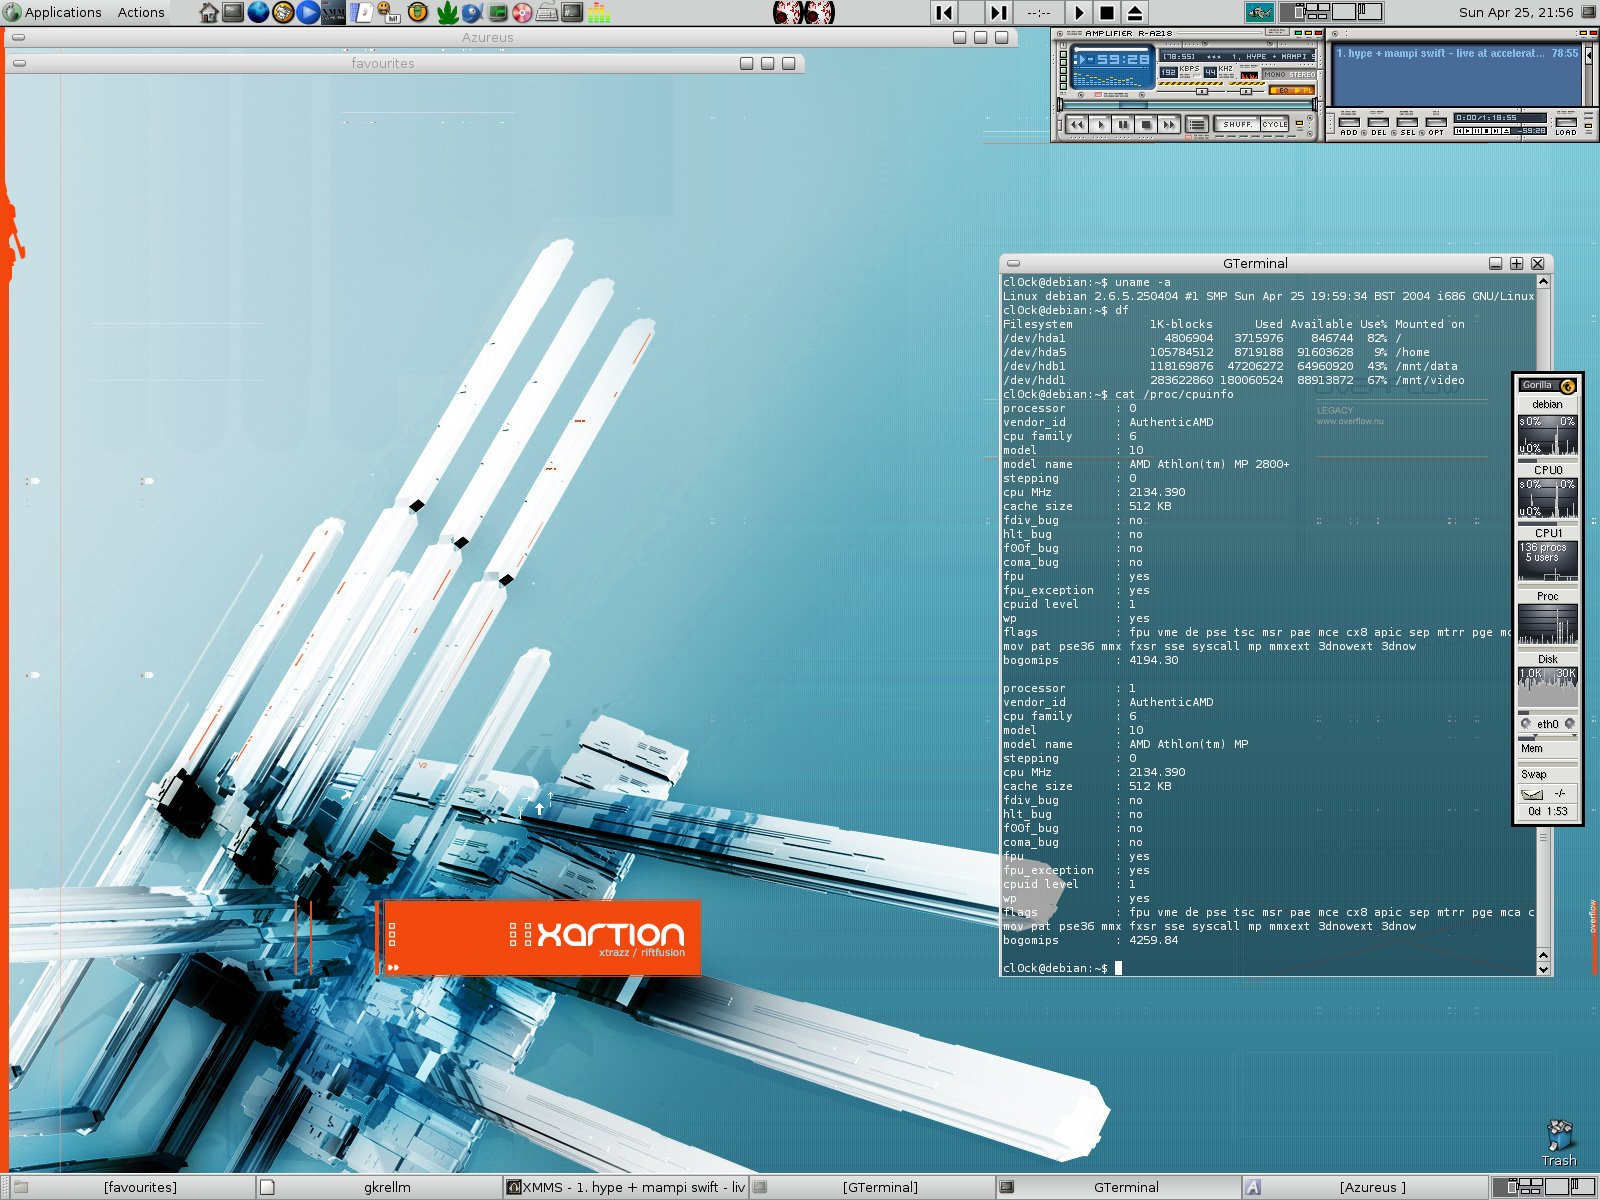Click the GTerminal scrollbar down arrow
Viewport: 1600px width, 1200px height.
pyautogui.click(x=1543, y=968)
